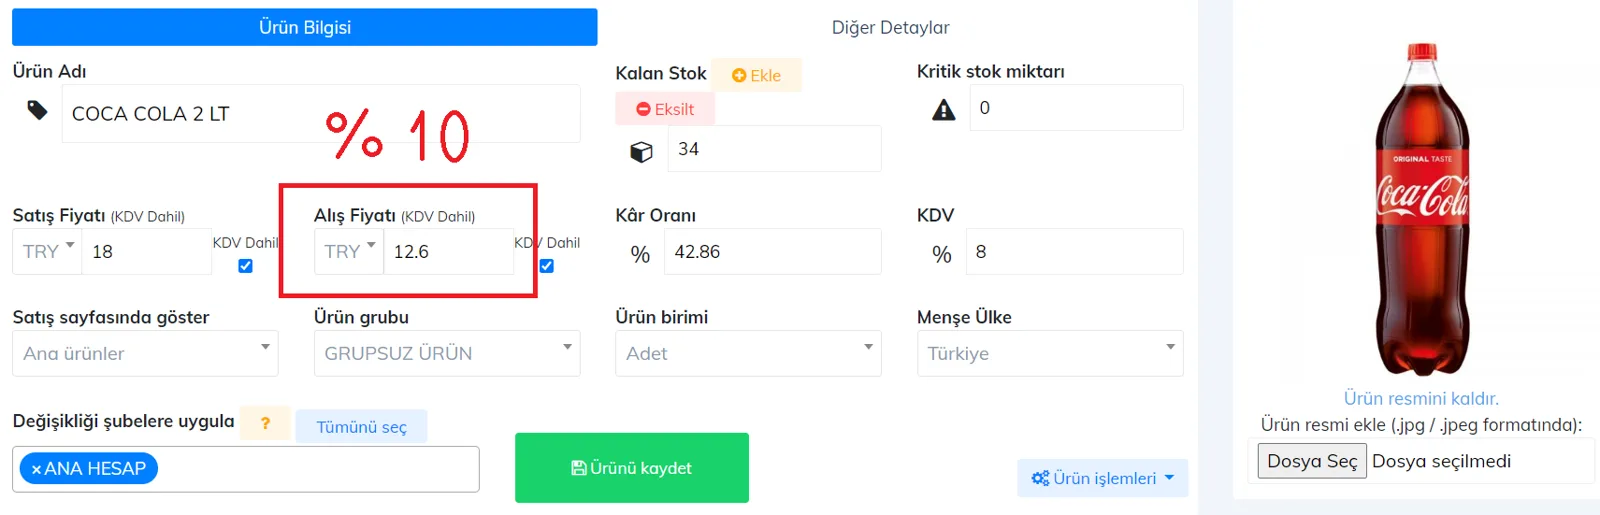The height and width of the screenshot is (515, 1600).
Task: Click percent sign beside Kâr Oranı field
Action: (640, 254)
